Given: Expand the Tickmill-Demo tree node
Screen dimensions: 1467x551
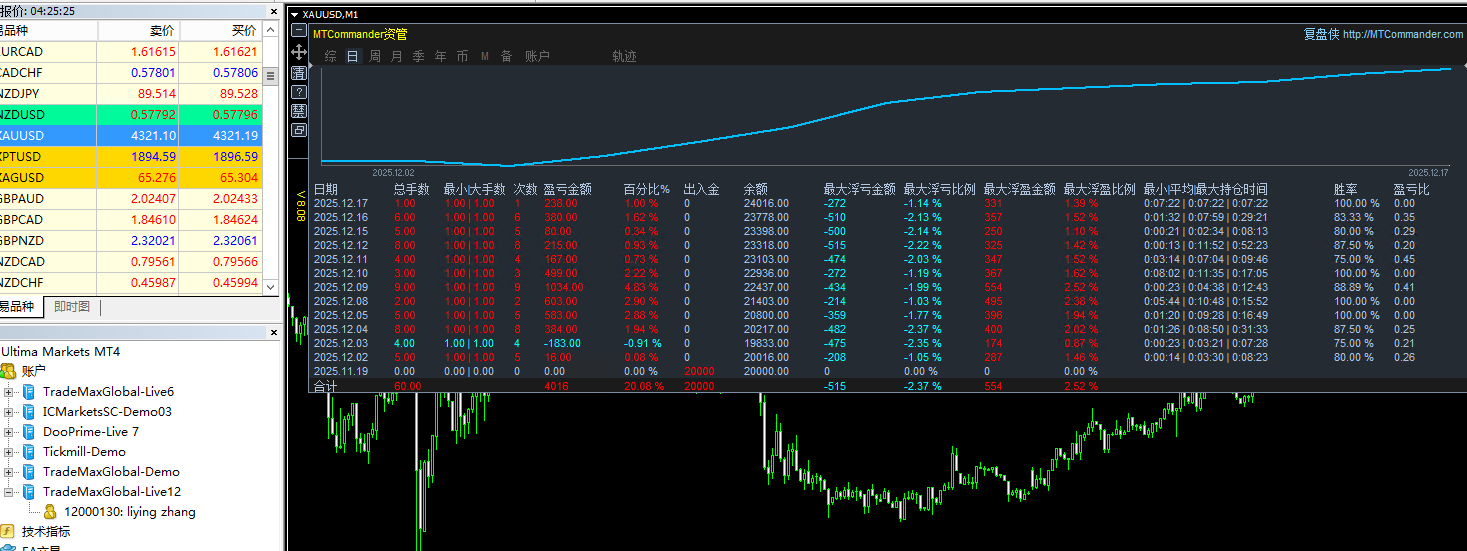Looking at the screenshot, I should click(x=9, y=451).
